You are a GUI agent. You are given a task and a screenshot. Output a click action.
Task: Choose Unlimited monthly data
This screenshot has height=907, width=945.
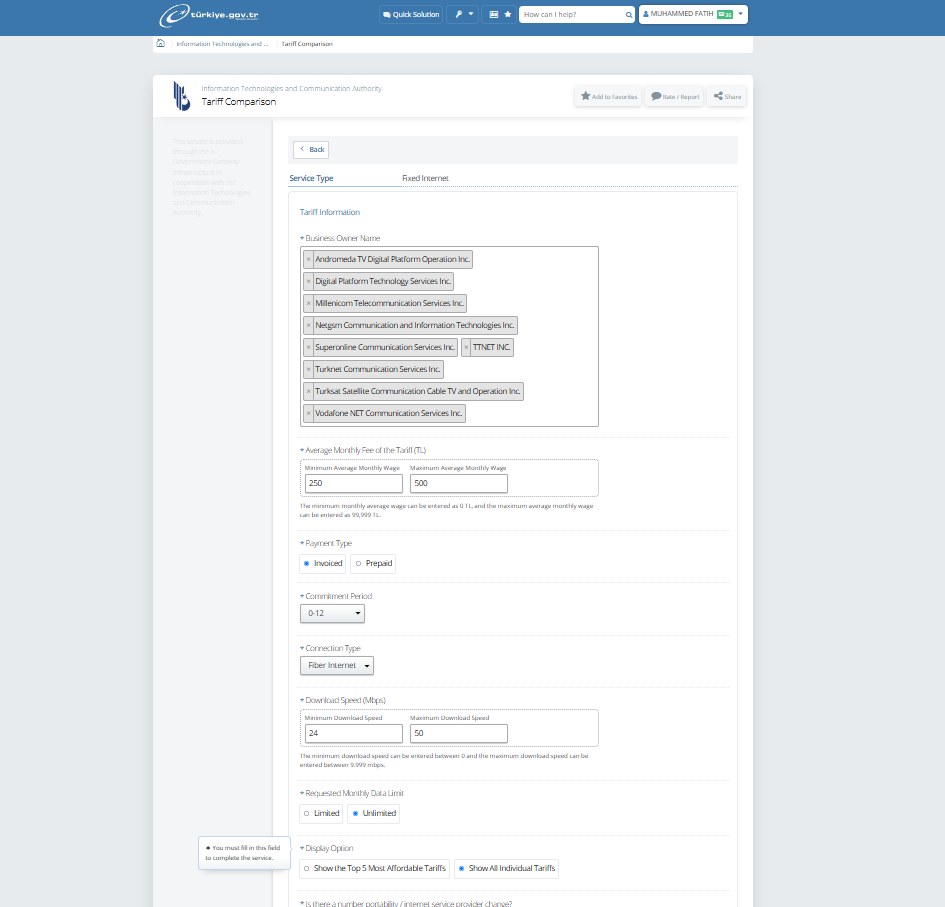374,814
